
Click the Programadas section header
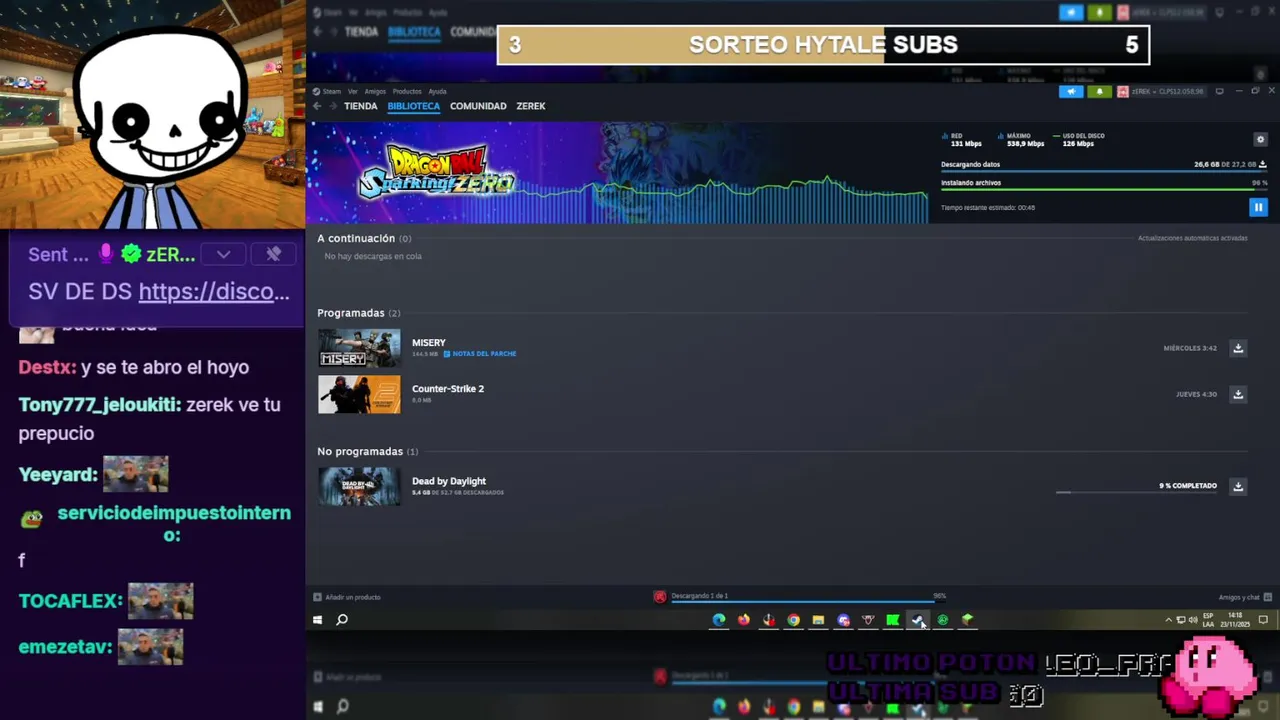[359, 313]
